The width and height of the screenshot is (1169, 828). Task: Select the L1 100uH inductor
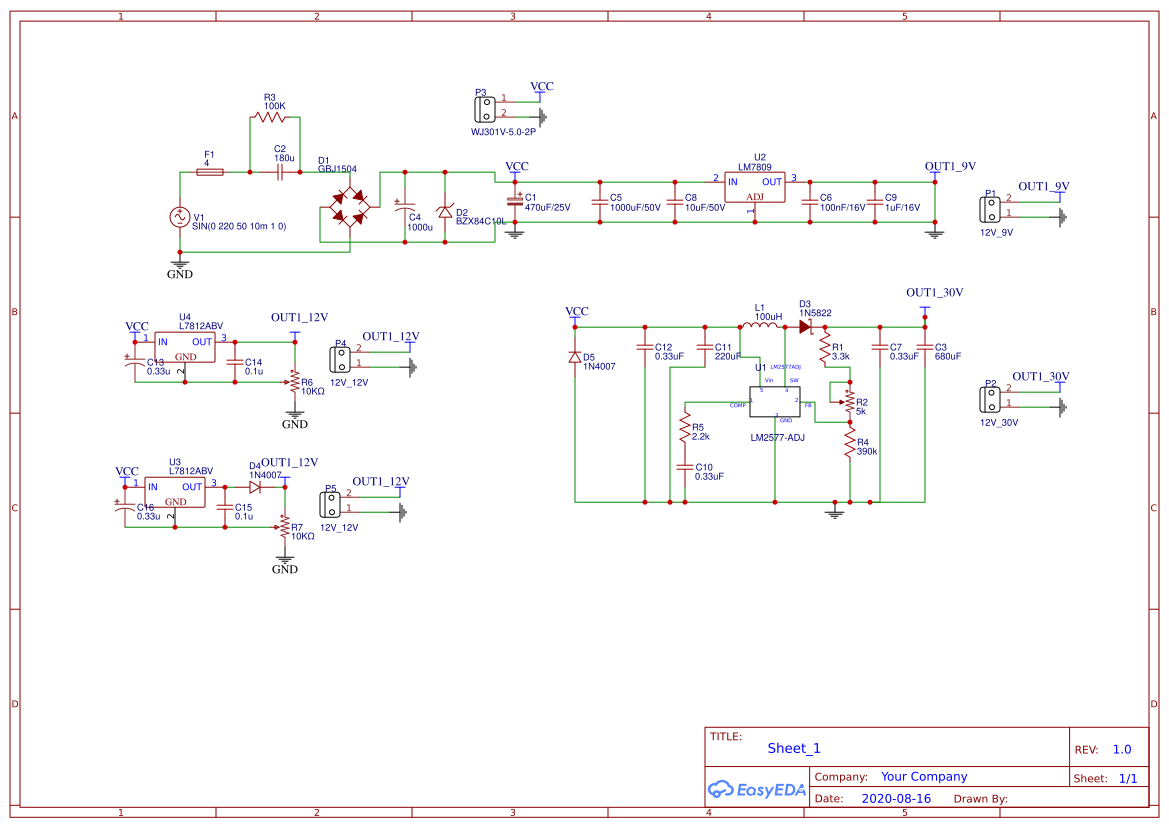(x=760, y=326)
